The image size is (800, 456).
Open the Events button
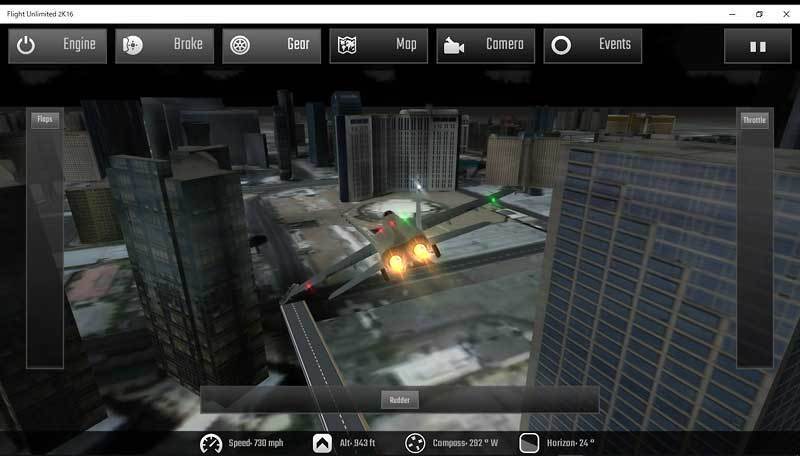coord(593,45)
